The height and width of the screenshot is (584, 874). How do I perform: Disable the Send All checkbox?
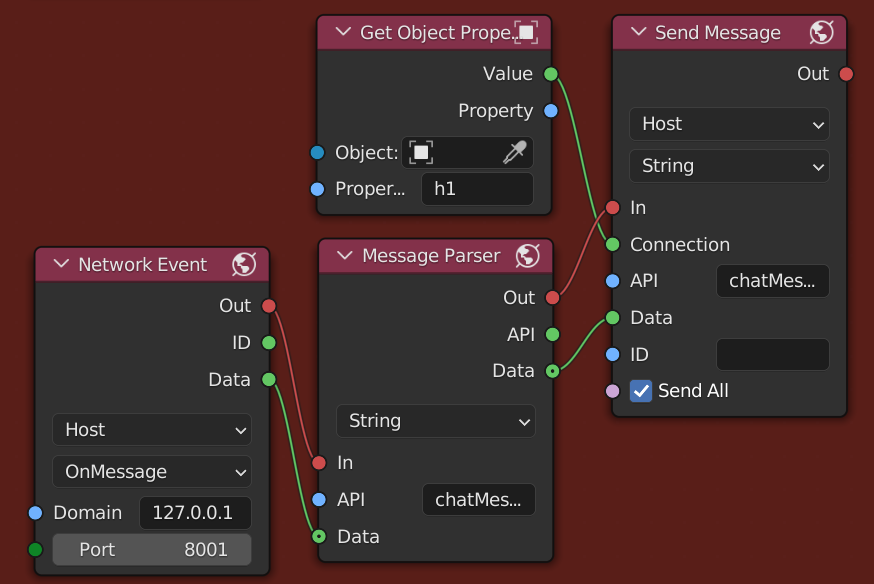(641, 391)
